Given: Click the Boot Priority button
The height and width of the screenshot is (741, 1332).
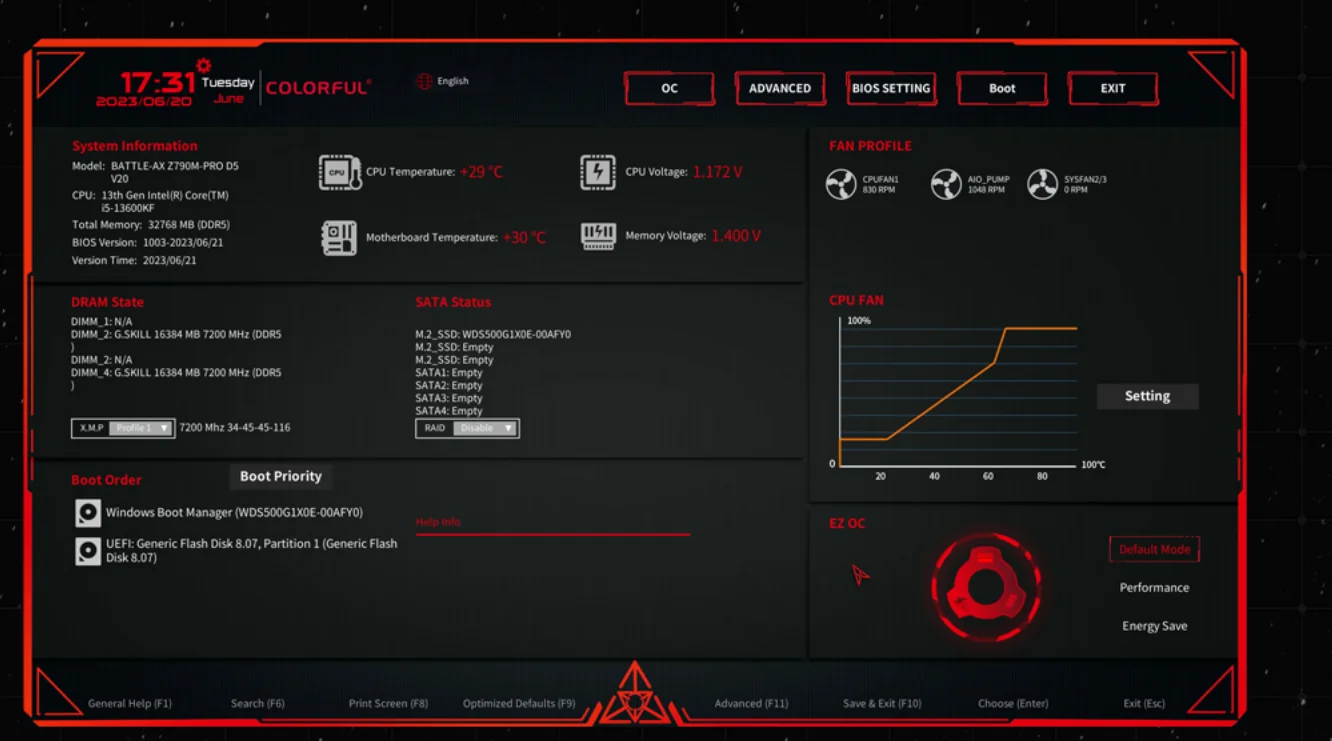Looking at the screenshot, I should click(281, 476).
